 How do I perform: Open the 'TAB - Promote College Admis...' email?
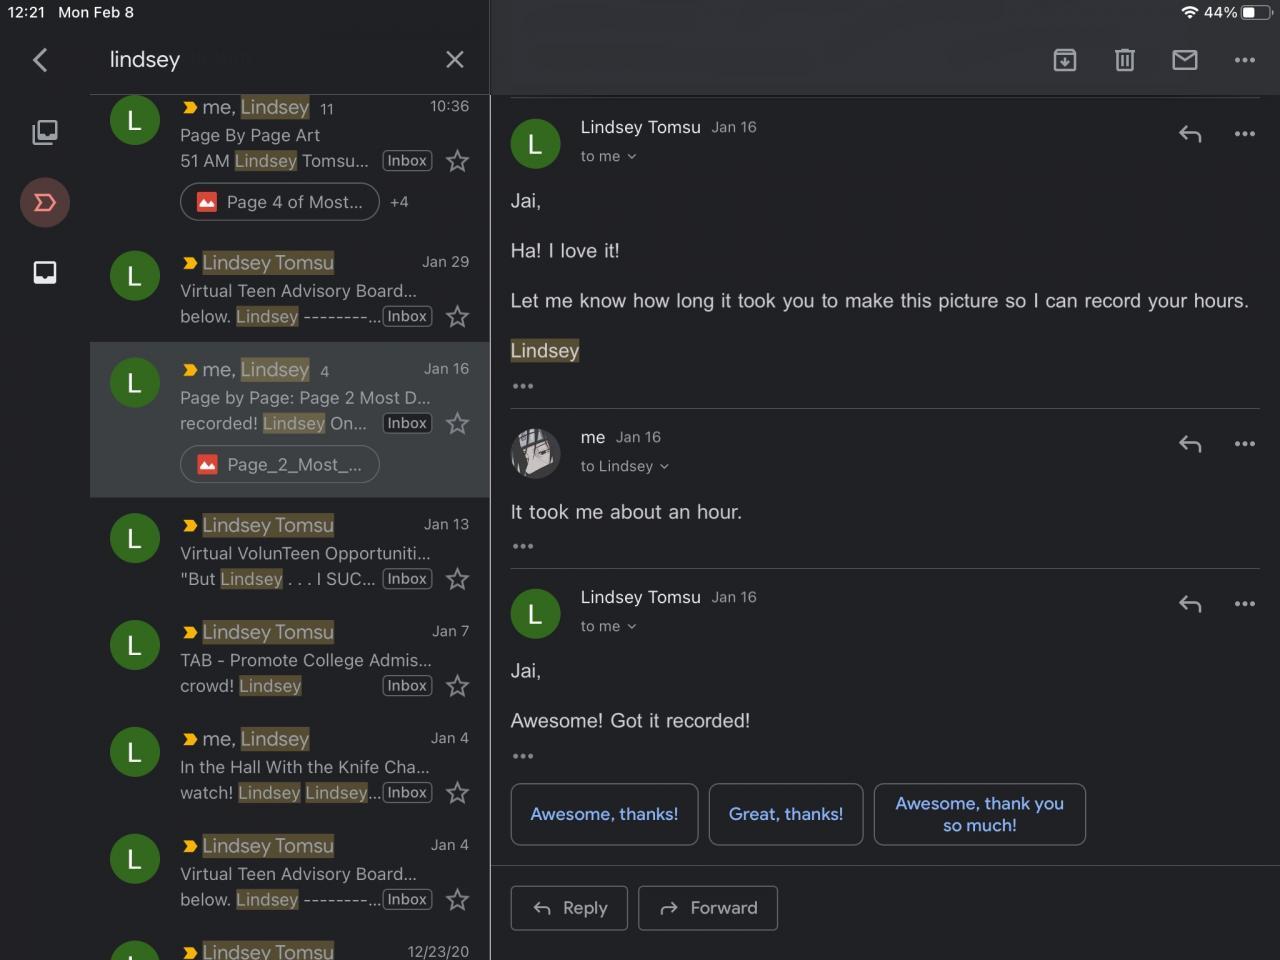point(290,659)
